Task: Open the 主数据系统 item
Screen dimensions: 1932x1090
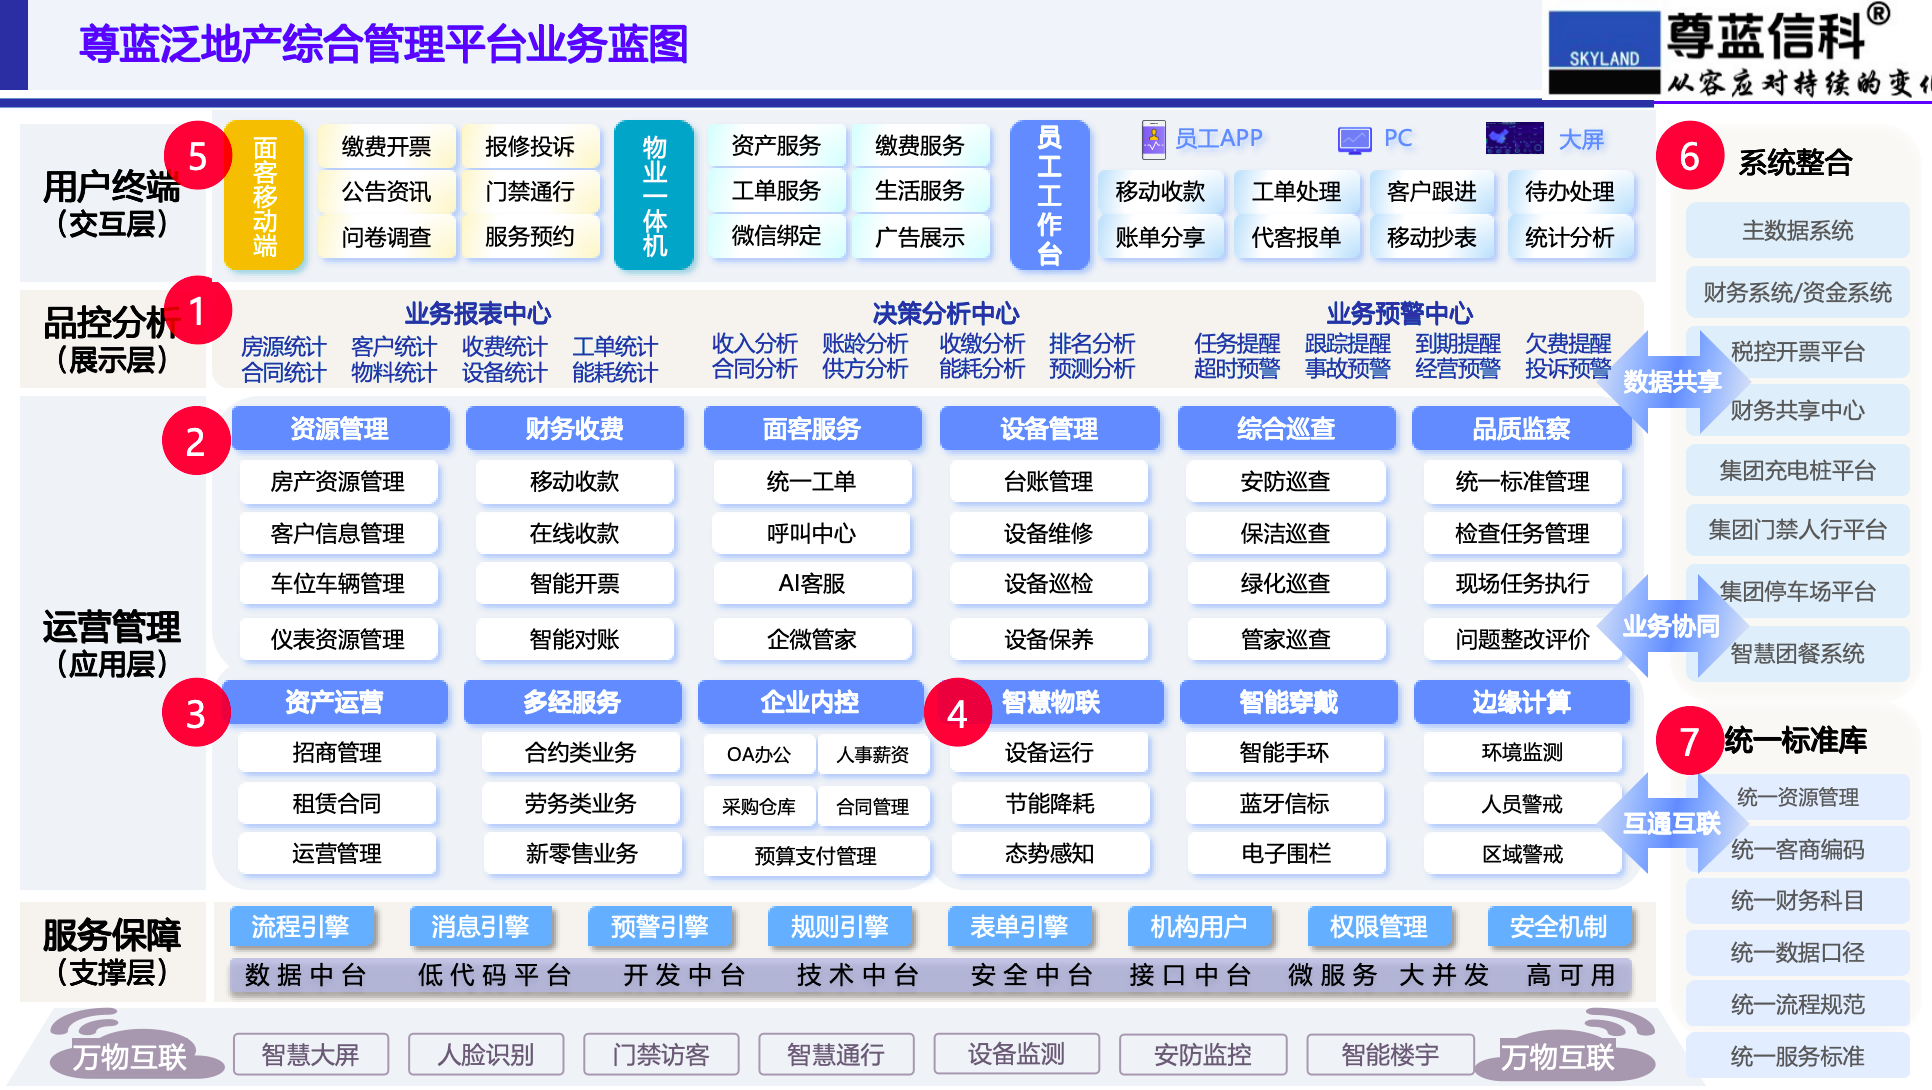Action: pos(1797,231)
